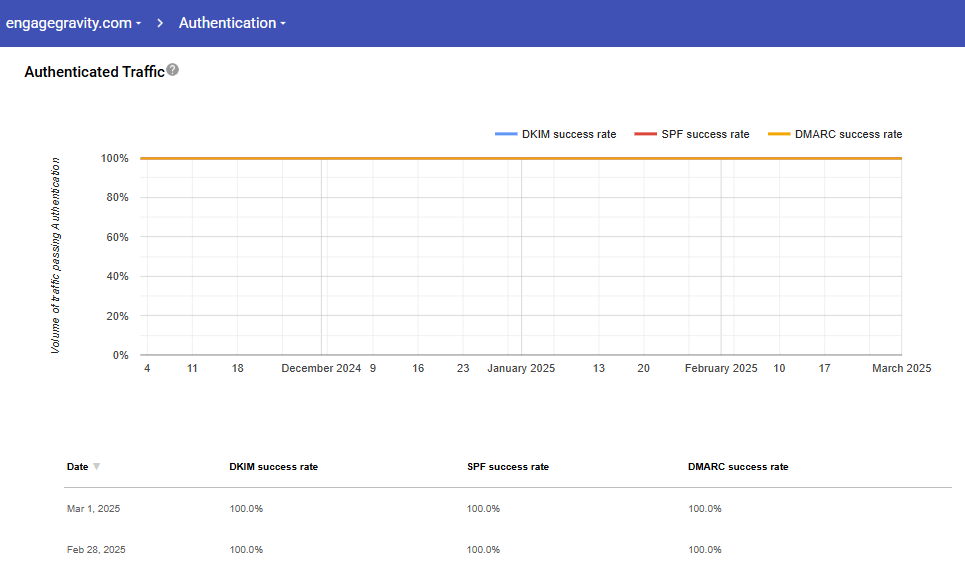Select the DMARC success rate legend label
Image resolution: width=965 pixels, height=562 pixels.
(848, 134)
